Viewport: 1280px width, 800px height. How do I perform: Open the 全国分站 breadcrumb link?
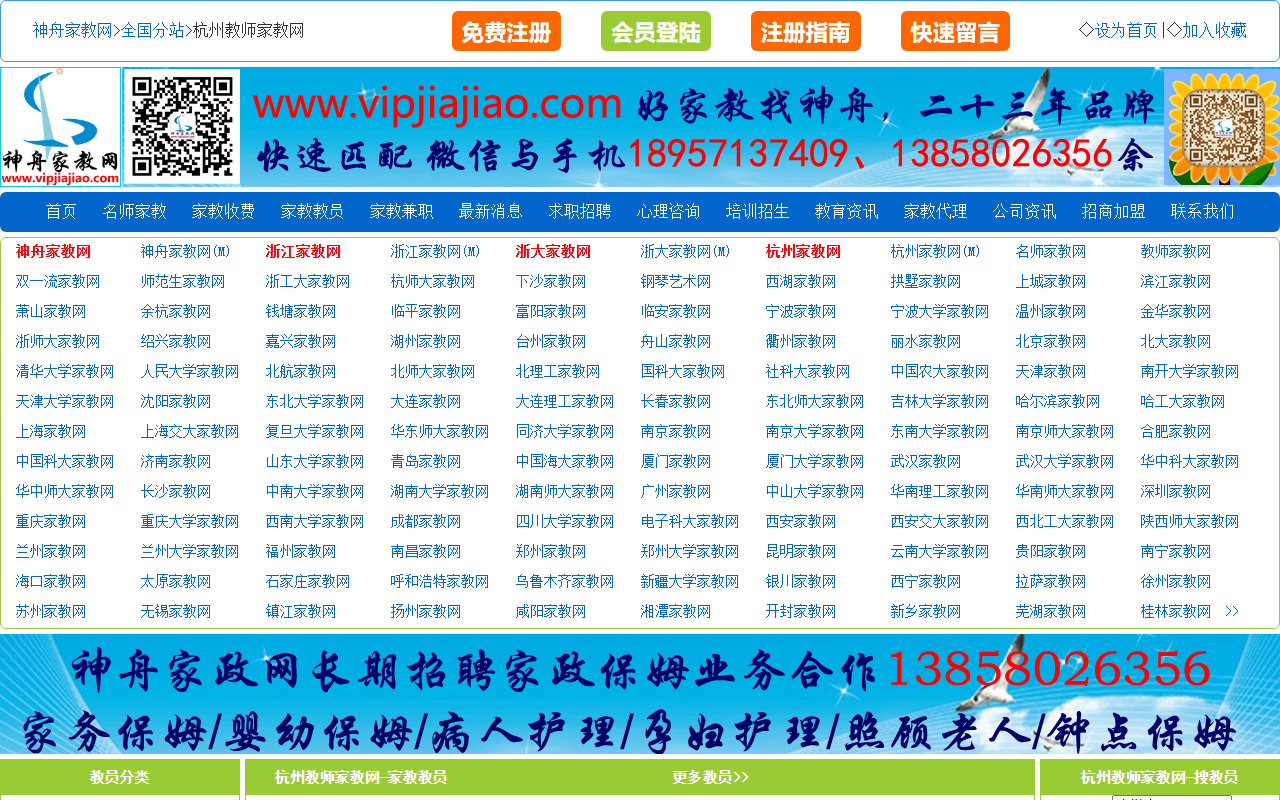coord(152,30)
